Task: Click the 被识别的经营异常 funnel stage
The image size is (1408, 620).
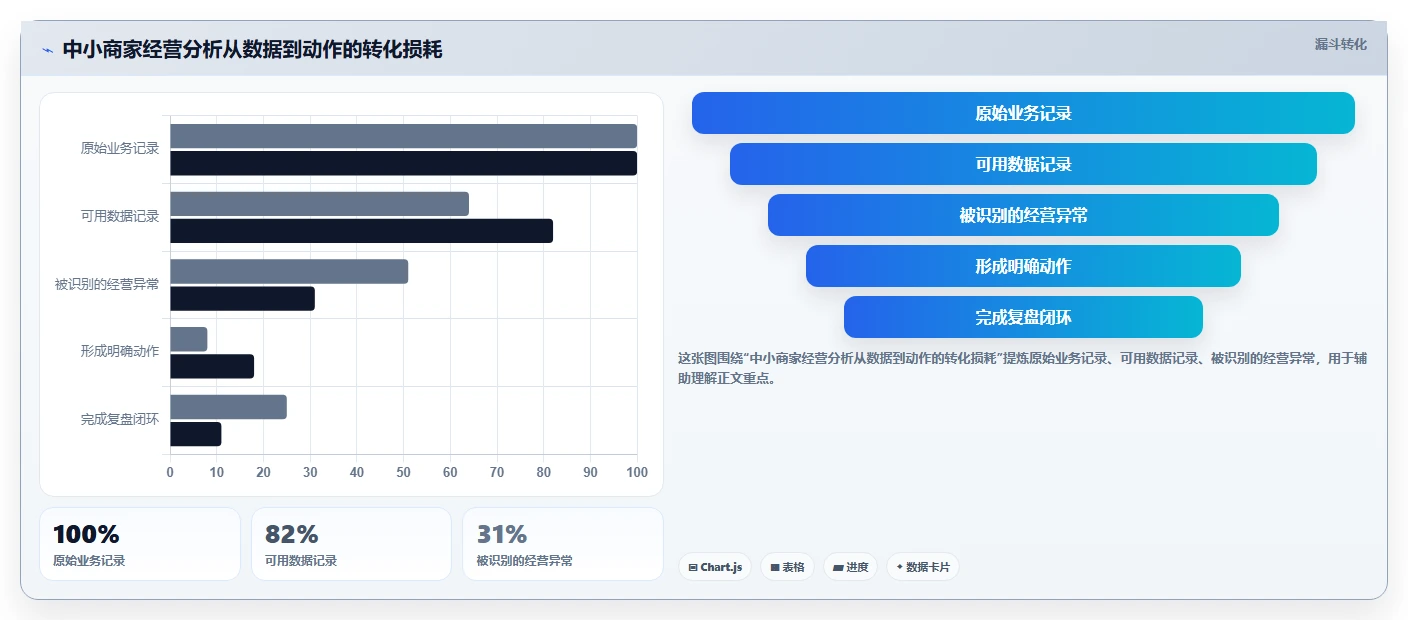Action: (x=1023, y=215)
